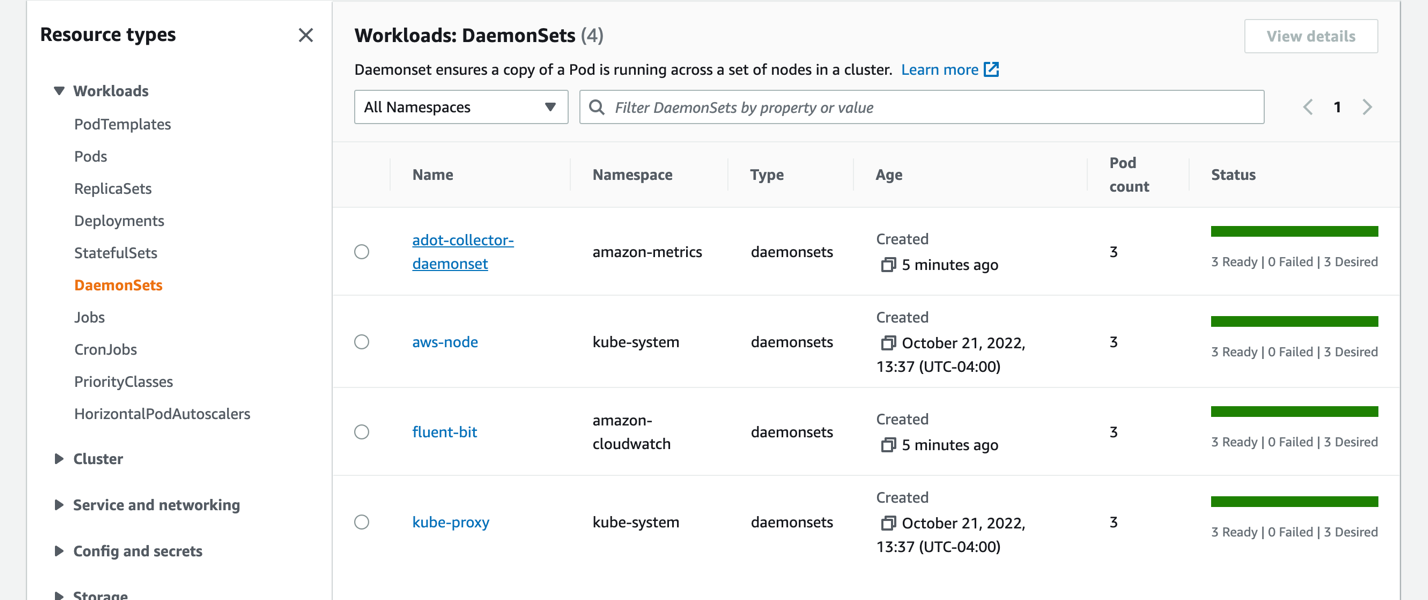Close the Resource types panel
This screenshot has width=1428, height=600.
coord(306,34)
